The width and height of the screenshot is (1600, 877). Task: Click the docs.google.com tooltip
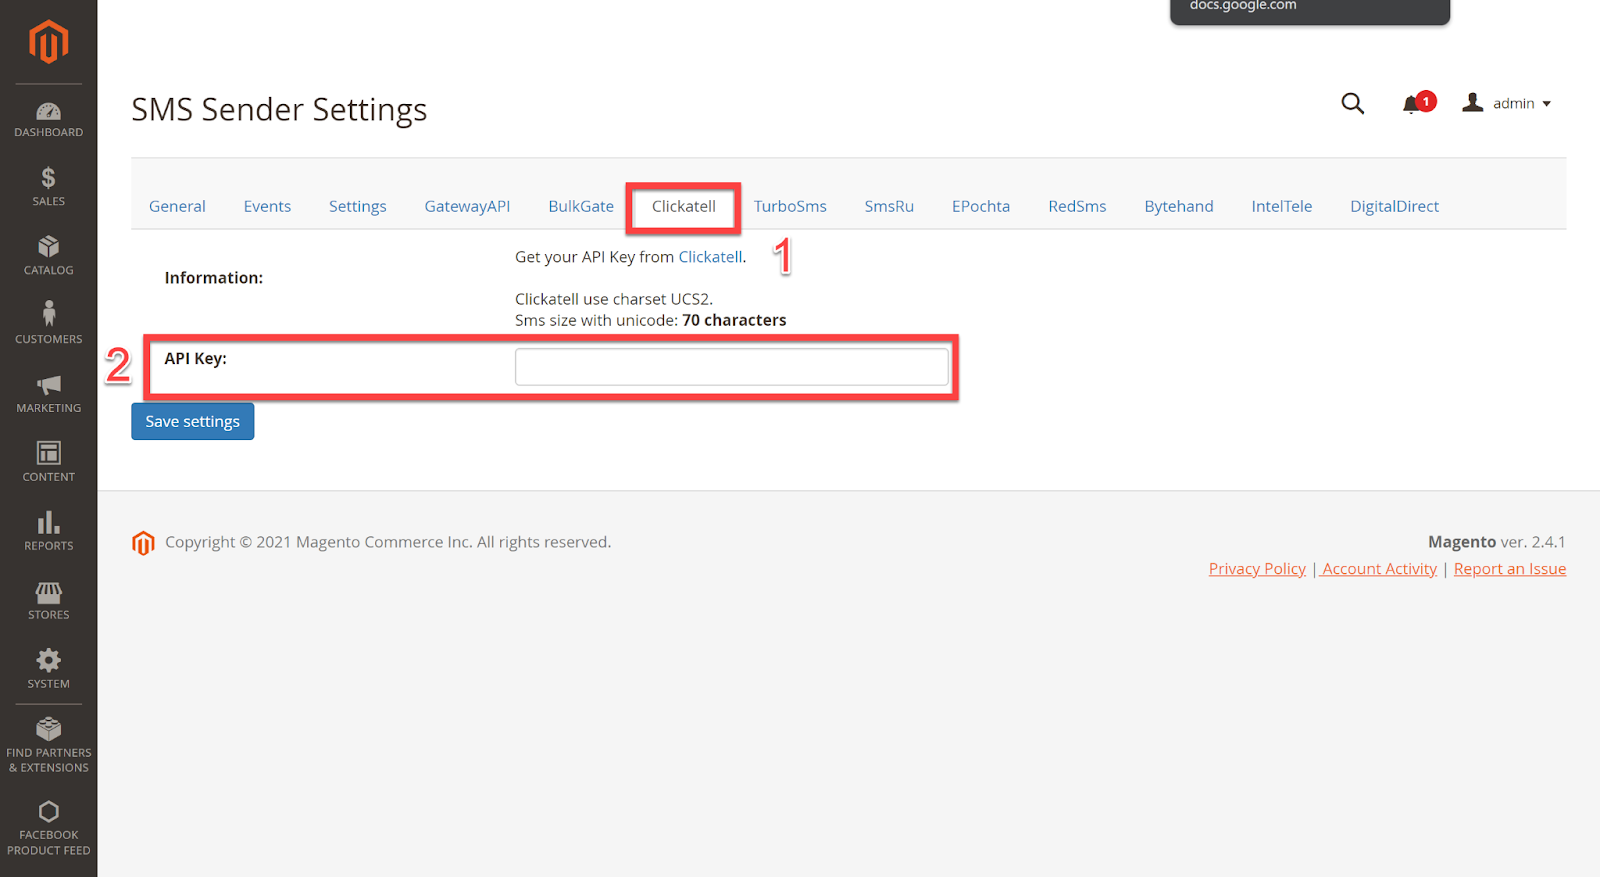[x=1309, y=10]
